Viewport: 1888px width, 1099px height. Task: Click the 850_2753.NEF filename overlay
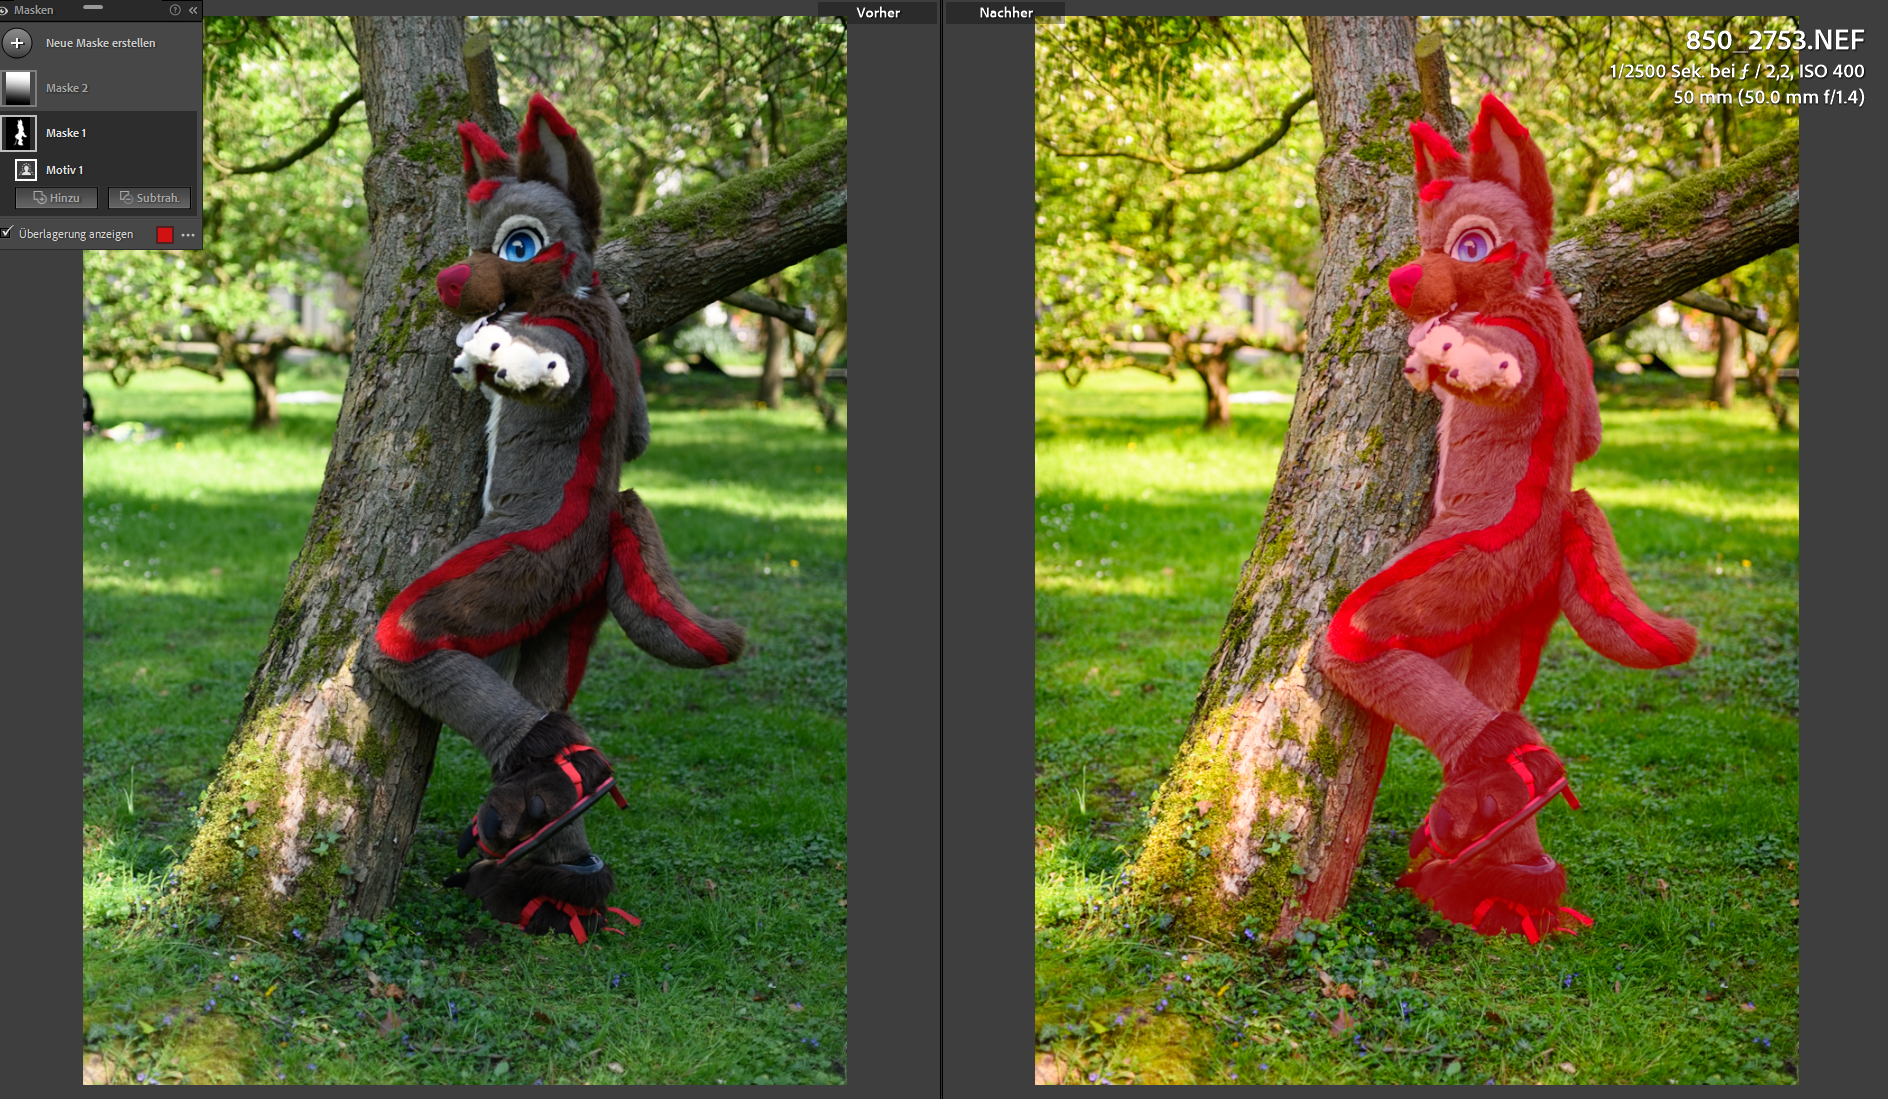click(1774, 40)
